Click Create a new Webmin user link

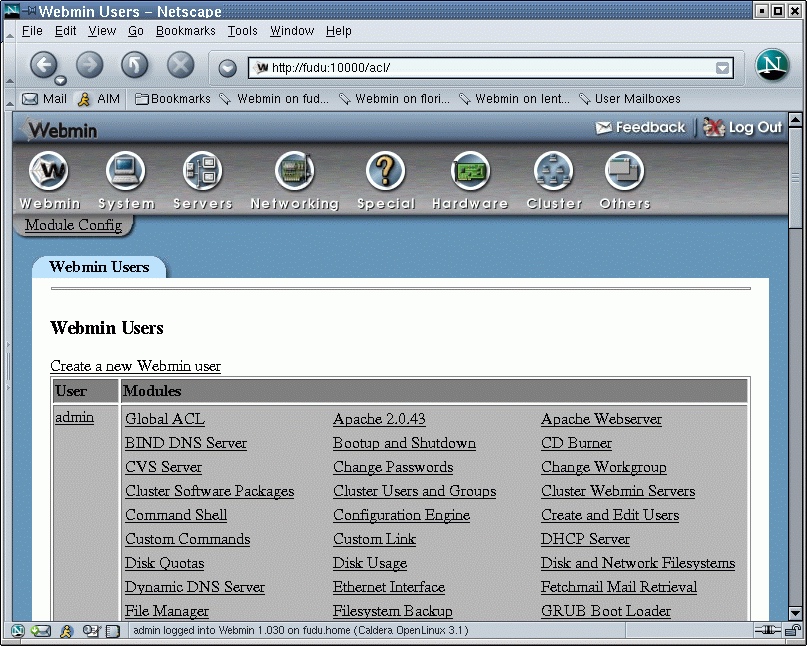[135, 366]
